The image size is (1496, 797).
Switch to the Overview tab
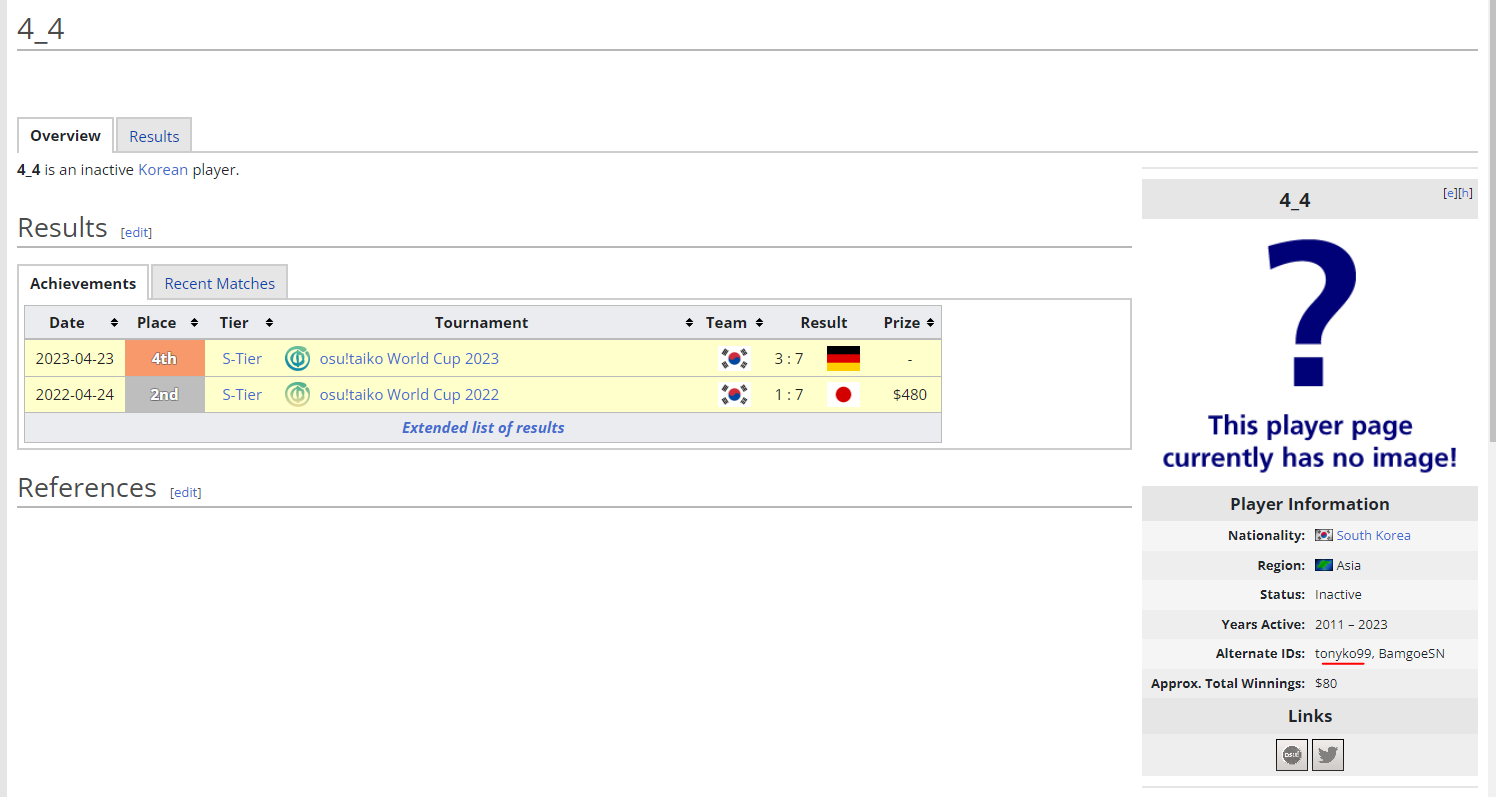(x=65, y=136)
